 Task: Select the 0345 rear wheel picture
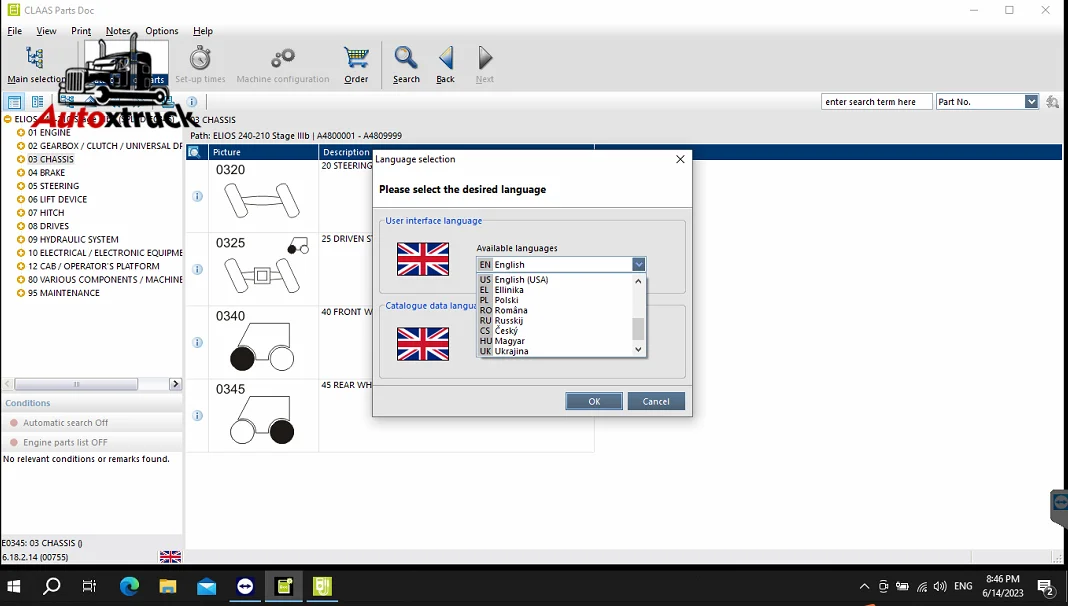tap(263, 415)
